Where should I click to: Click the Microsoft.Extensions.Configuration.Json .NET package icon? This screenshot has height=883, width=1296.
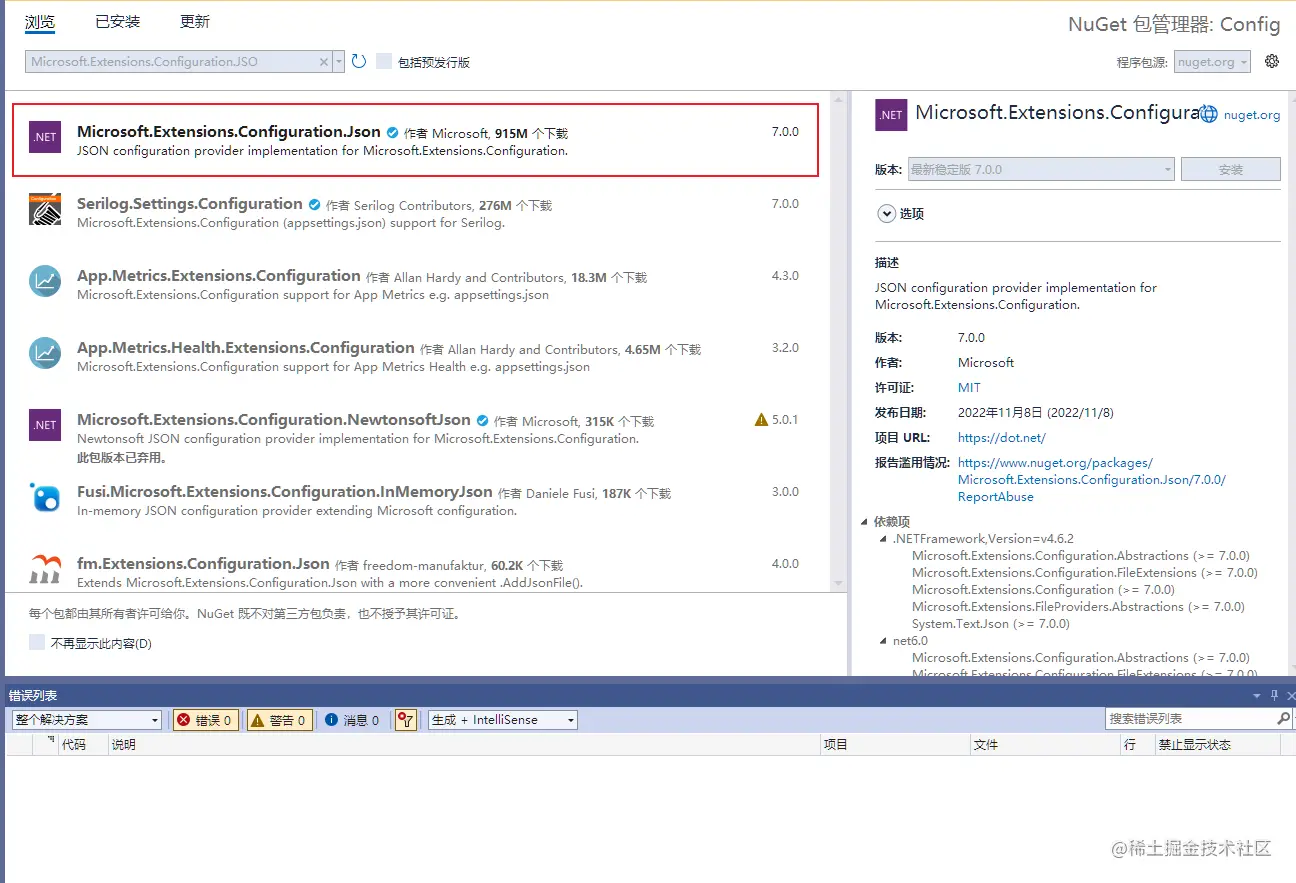45,137
